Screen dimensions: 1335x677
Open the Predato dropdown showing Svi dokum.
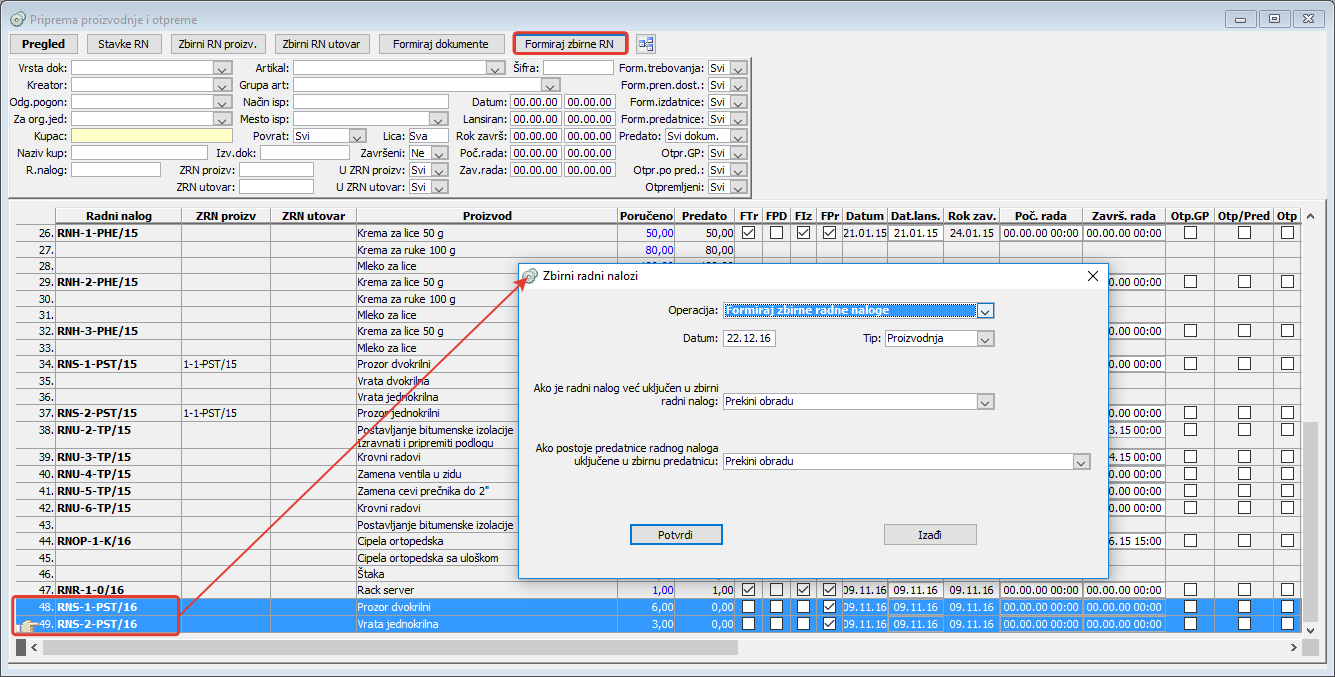pyautogui.click(x=738, y=136)
